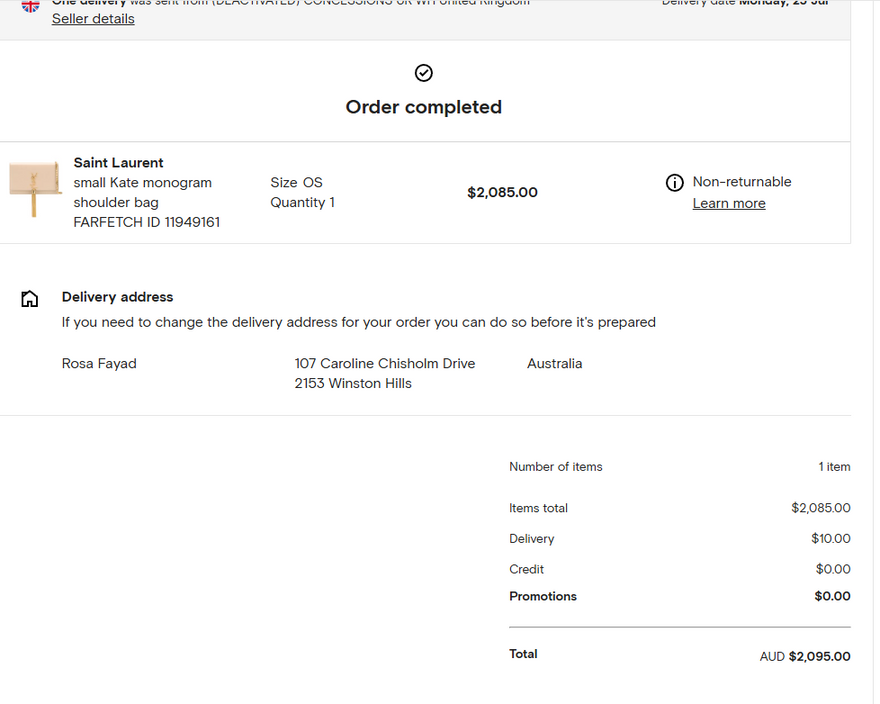Image resolution: width=880 pixels, height=704 pixels.
Task: Click the Order completed heading
Action: pos(424,107)
